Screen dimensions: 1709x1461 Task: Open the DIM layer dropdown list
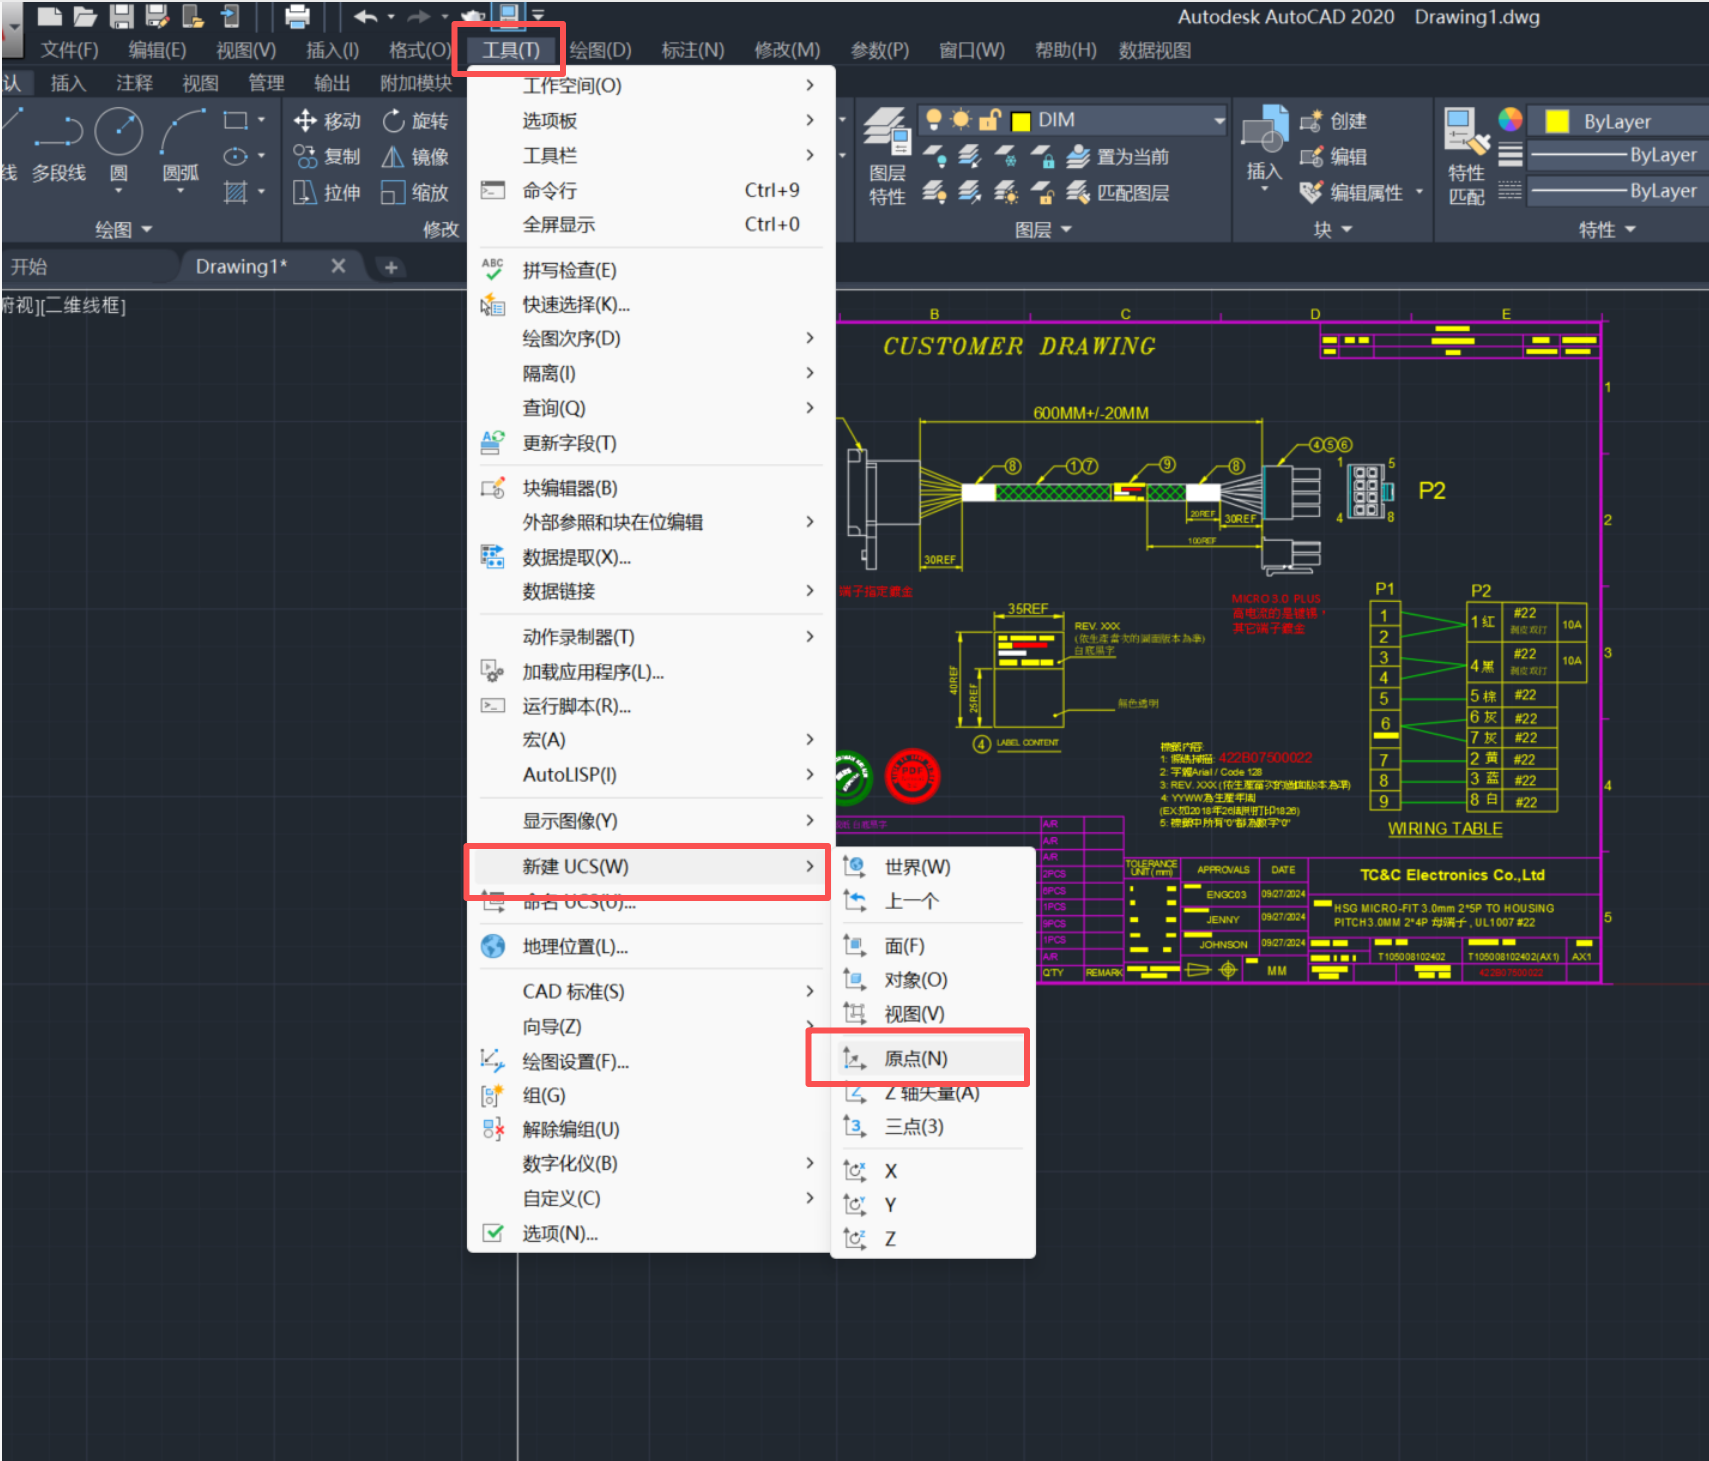[1219, 121]
